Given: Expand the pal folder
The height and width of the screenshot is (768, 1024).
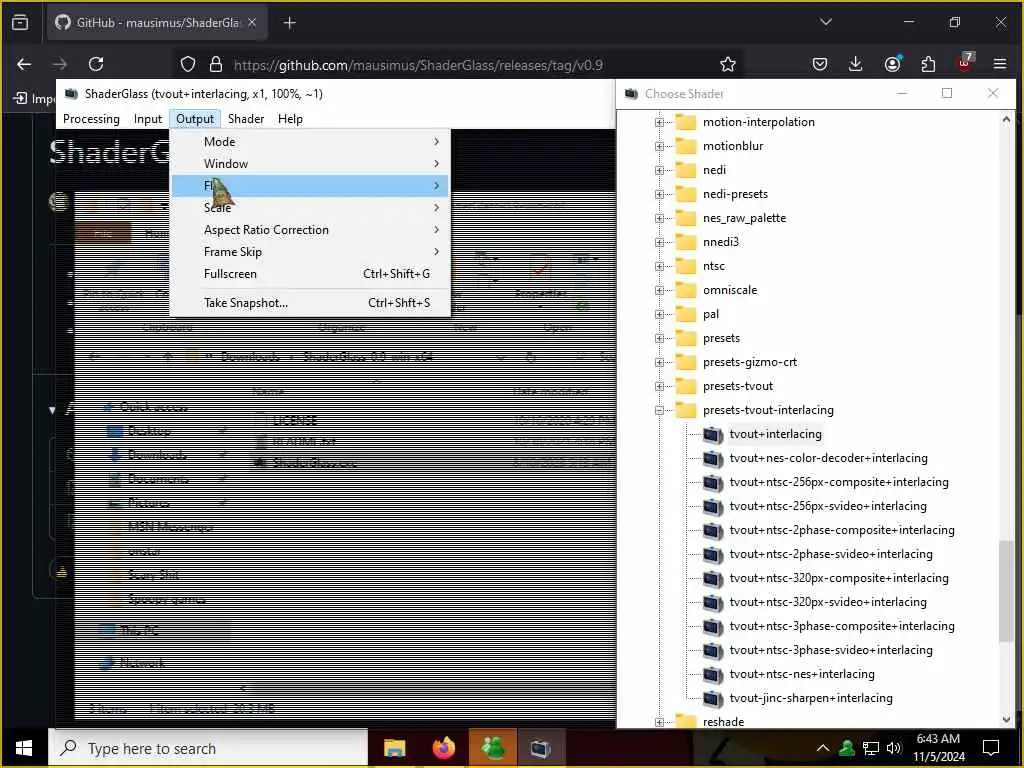Looking at the screenshot, I should (x=659, y=314).
